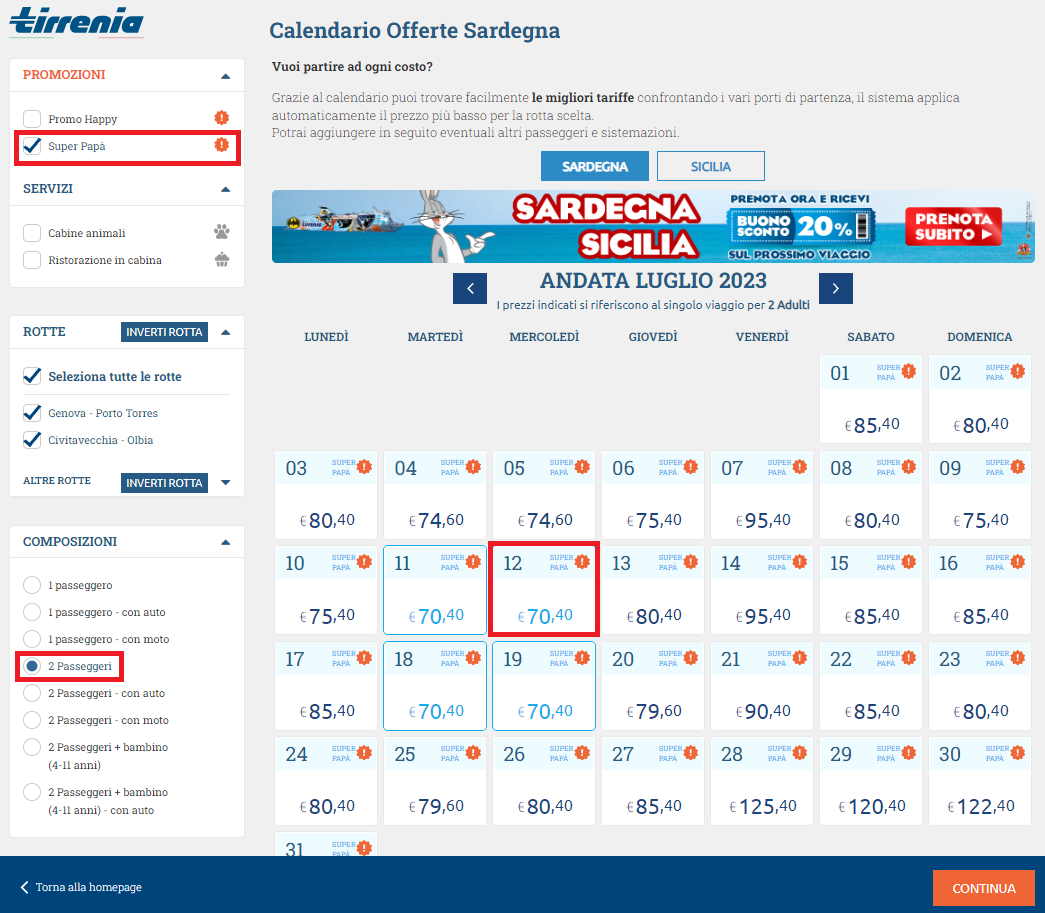Choose 2 Passeggeri - con moto
The width and height of the screenshot is (1045, 913).
32,720
